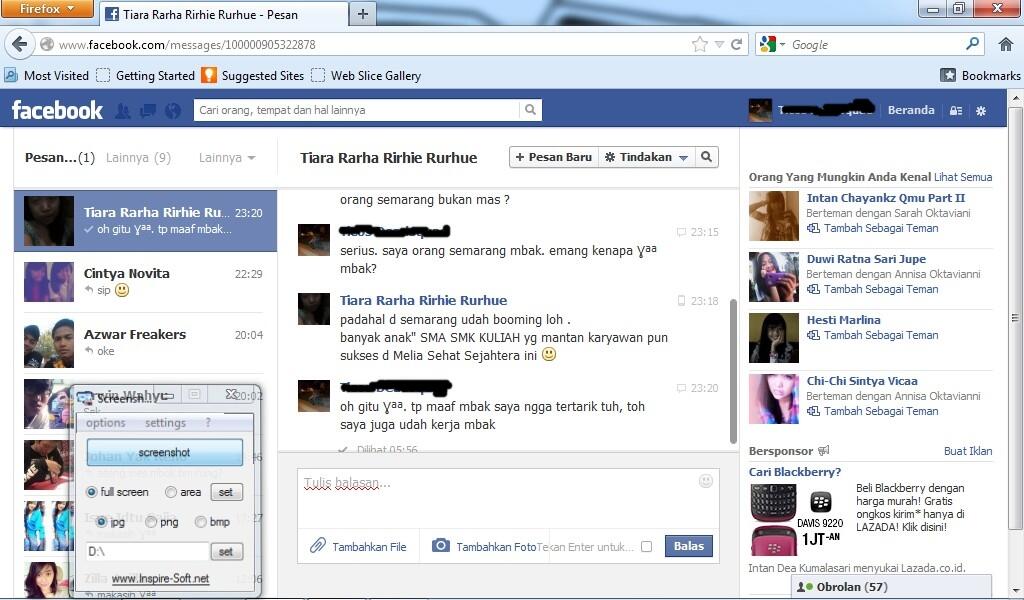
Task: Open URL history dropdown arrow
Action: point(719,44)
